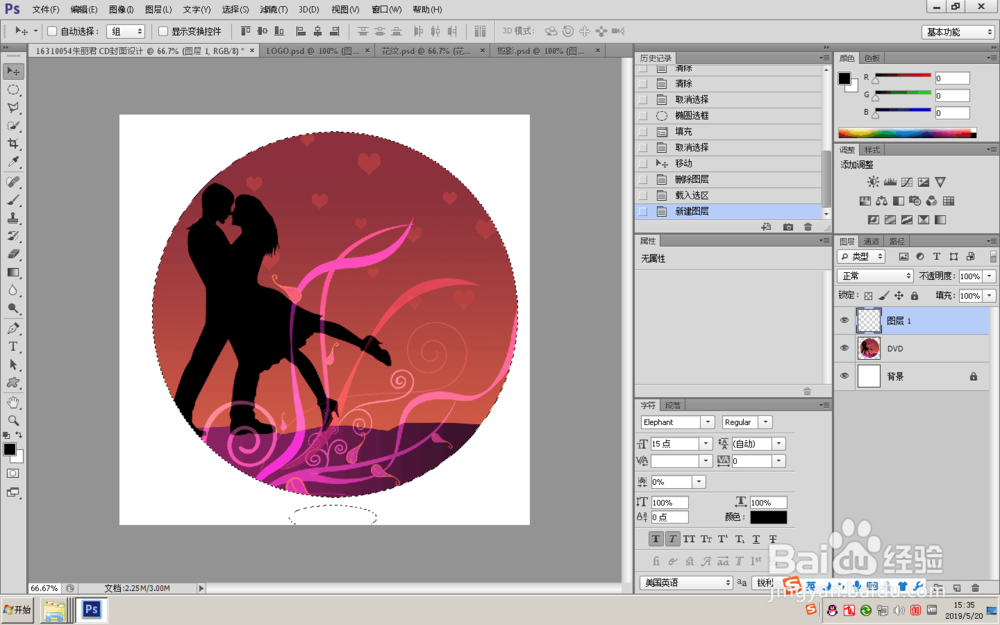Select the Brush tool
This screenshot has width=1000, height=625.
click(13, 200)
